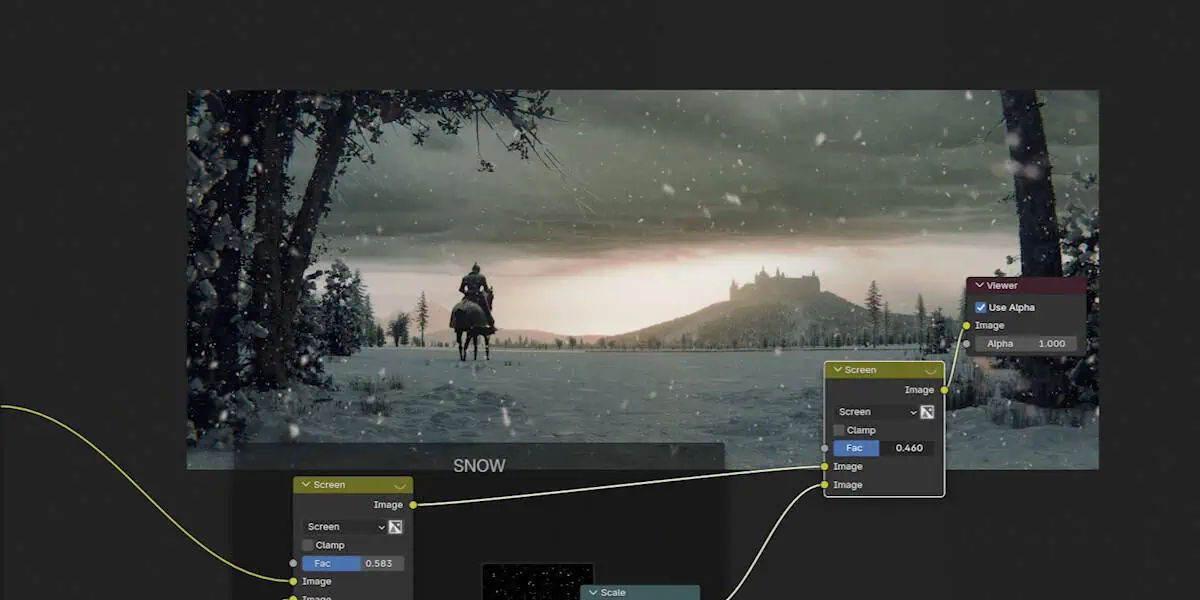Enable Clamp on the right Screen node

click(839, 430)
